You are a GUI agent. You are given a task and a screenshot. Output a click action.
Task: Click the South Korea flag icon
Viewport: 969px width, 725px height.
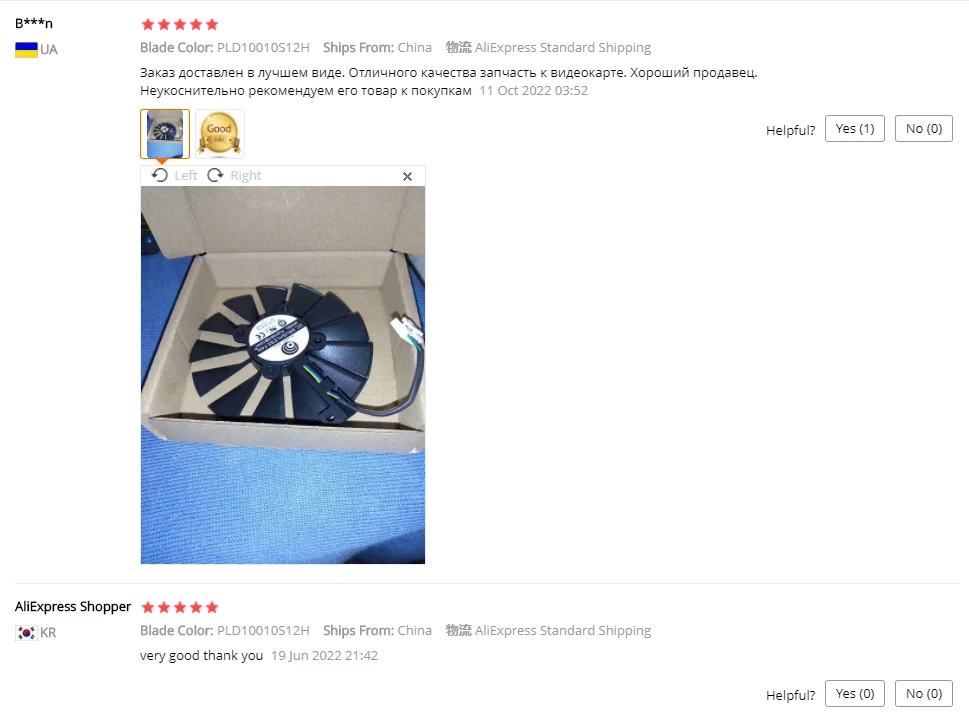[26, 633]
